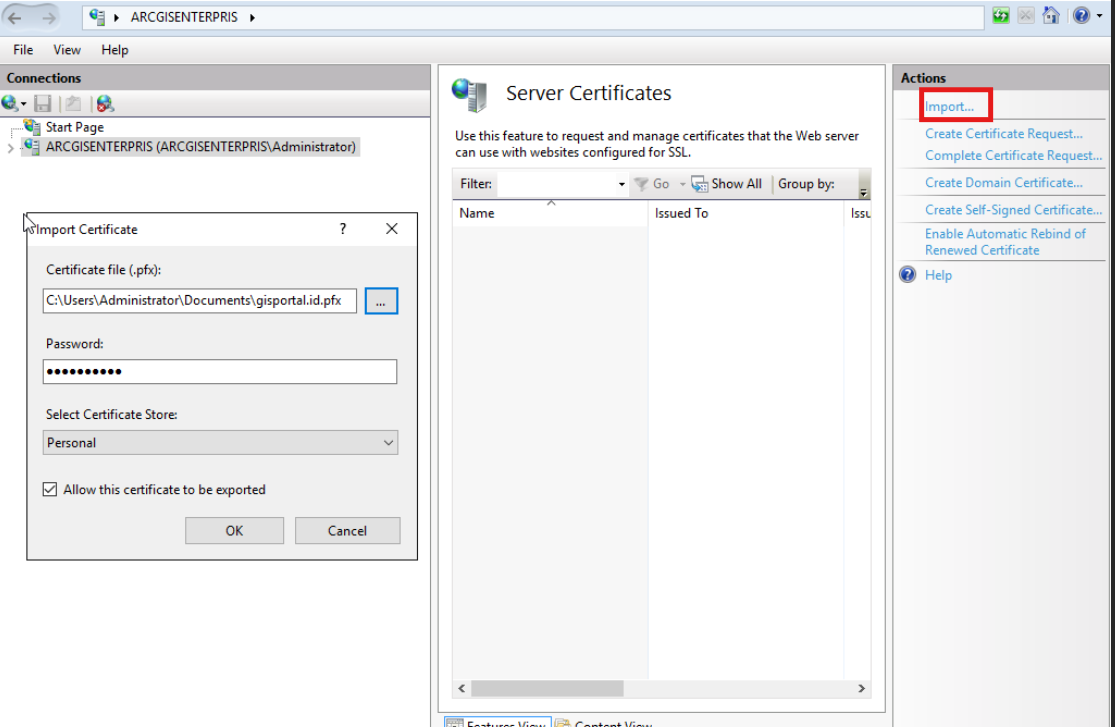Click the save icon in Connections toolbar
Image resolution: width=1115 pixels, height=727 pixels.
point(43,104)
